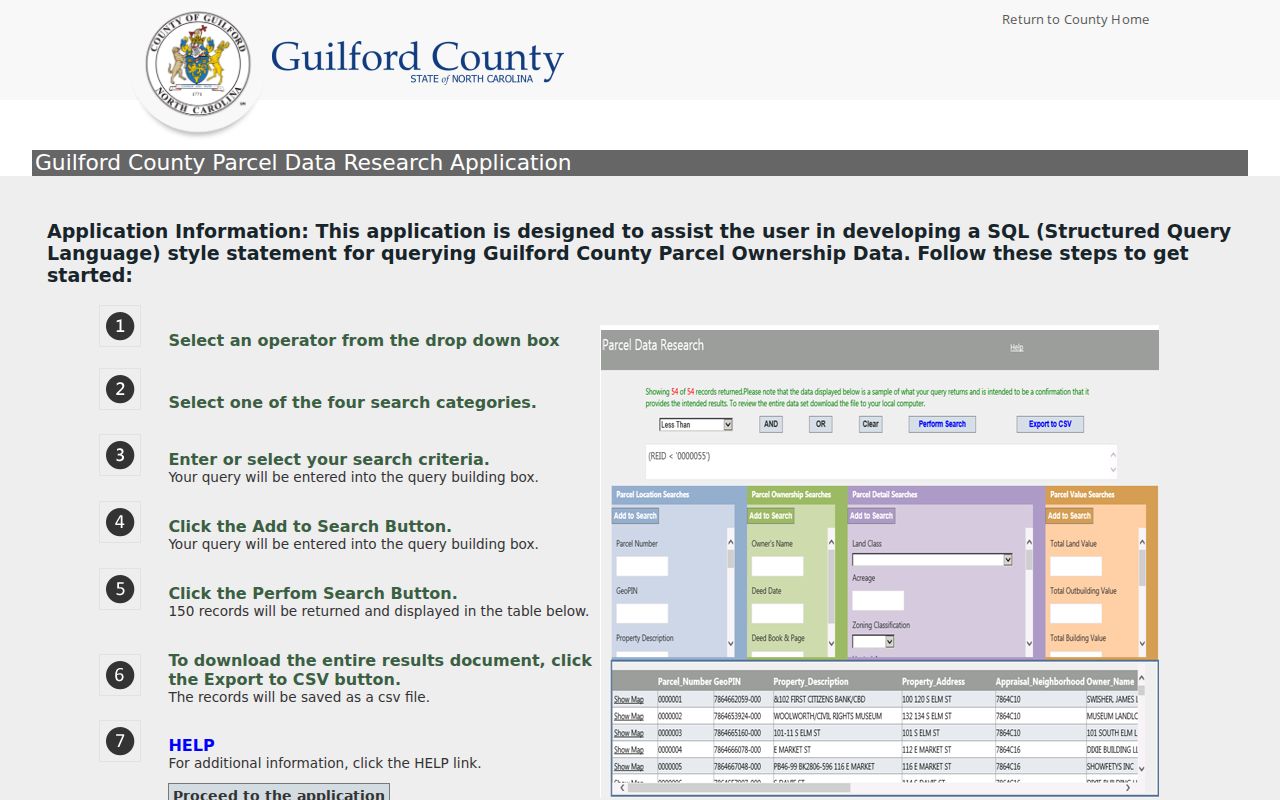Viewport: 1280px width, 800px height.
Task: Click 'Select one of the four search categories.' text
Action: 352,402
